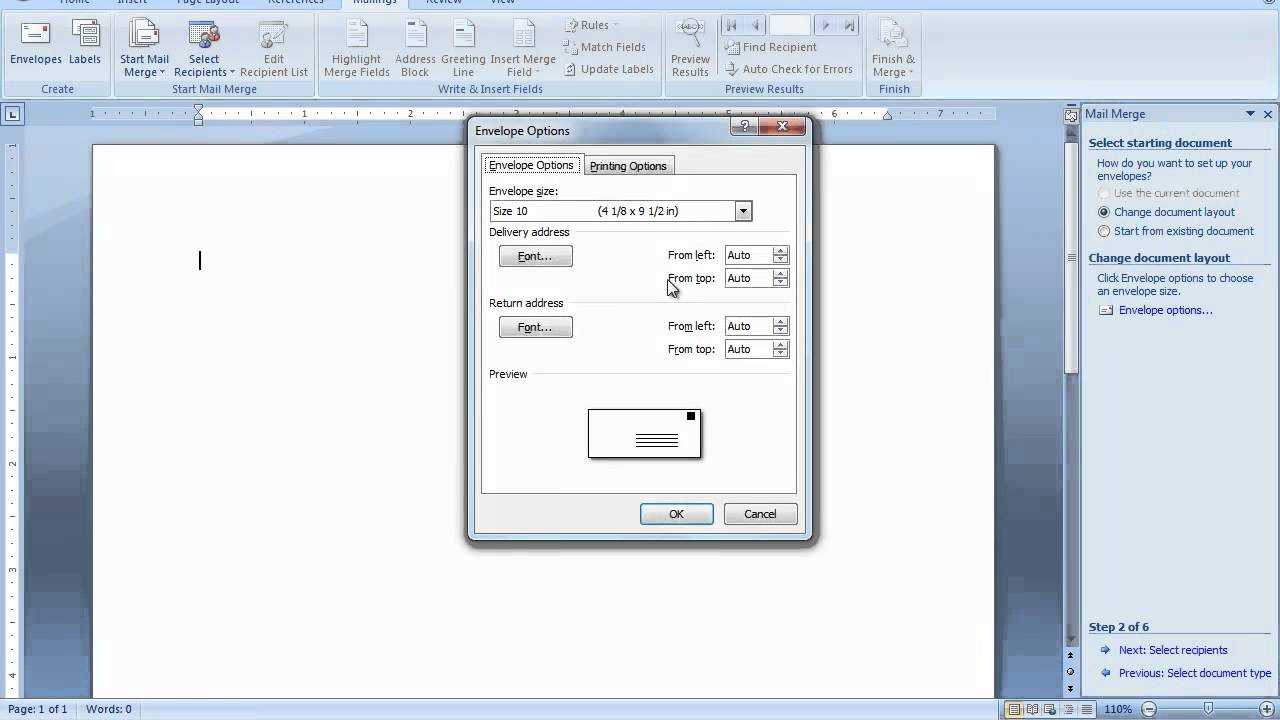This screenshot has width=1280, height=720.
Task: Open the Rules dropdown
Action: 591,25
